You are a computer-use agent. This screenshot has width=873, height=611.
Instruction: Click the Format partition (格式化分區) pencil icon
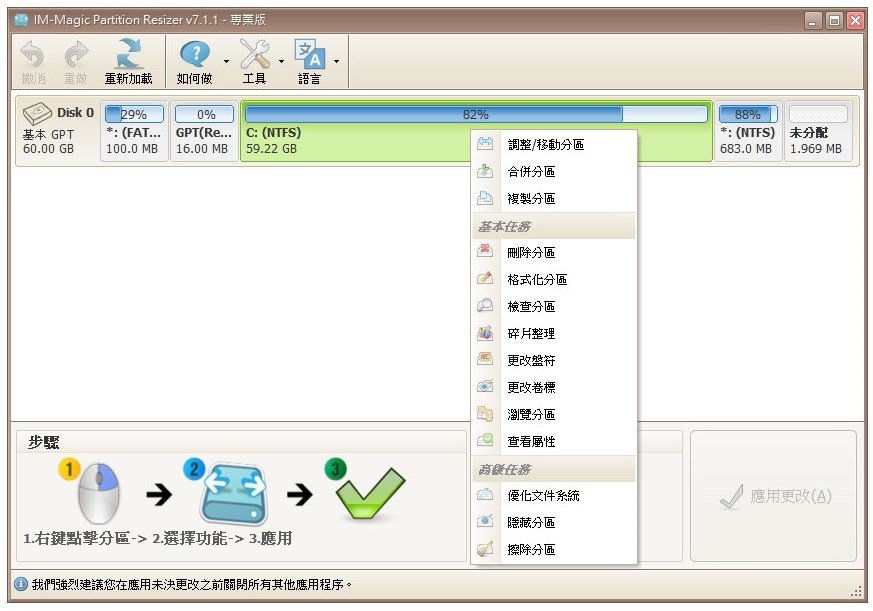click(485, 278)
